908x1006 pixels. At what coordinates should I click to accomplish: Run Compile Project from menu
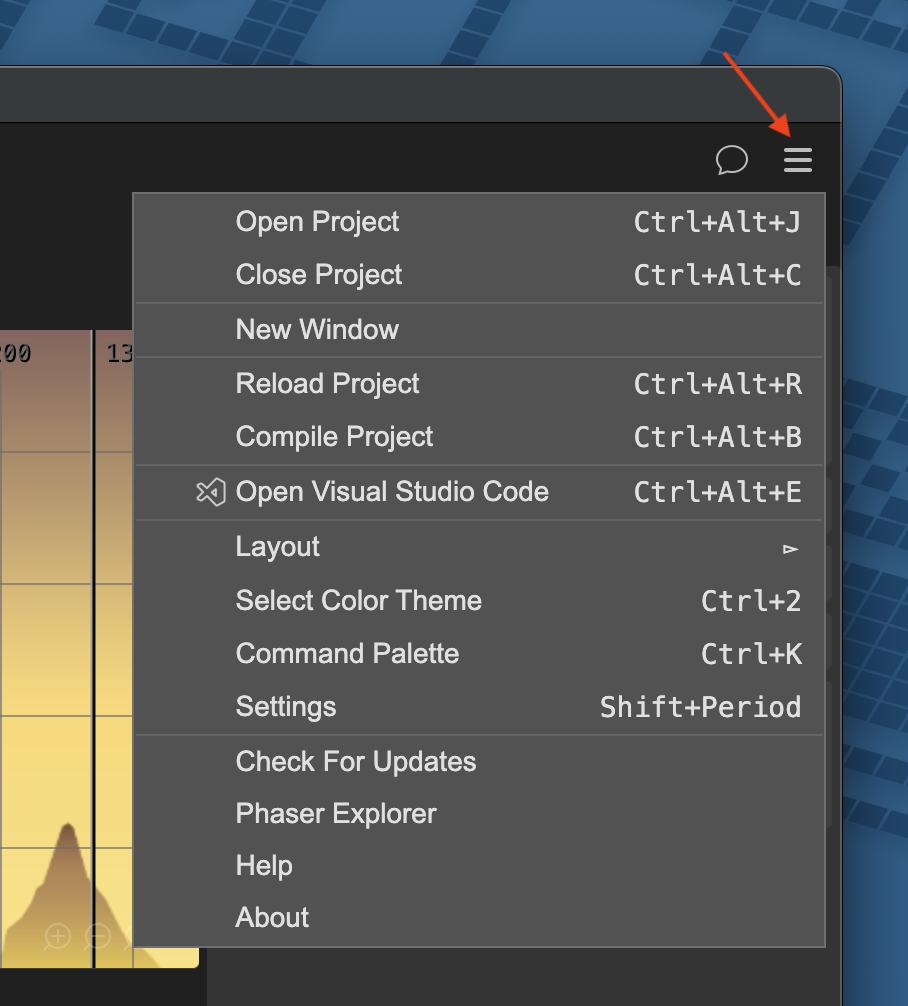(334, 437)
